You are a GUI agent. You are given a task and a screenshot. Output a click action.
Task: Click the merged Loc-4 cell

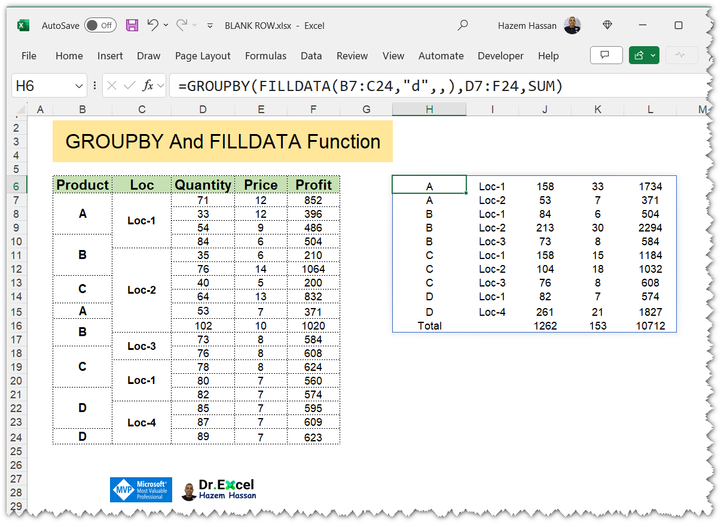pyautogui.click(x=142, y=423)
